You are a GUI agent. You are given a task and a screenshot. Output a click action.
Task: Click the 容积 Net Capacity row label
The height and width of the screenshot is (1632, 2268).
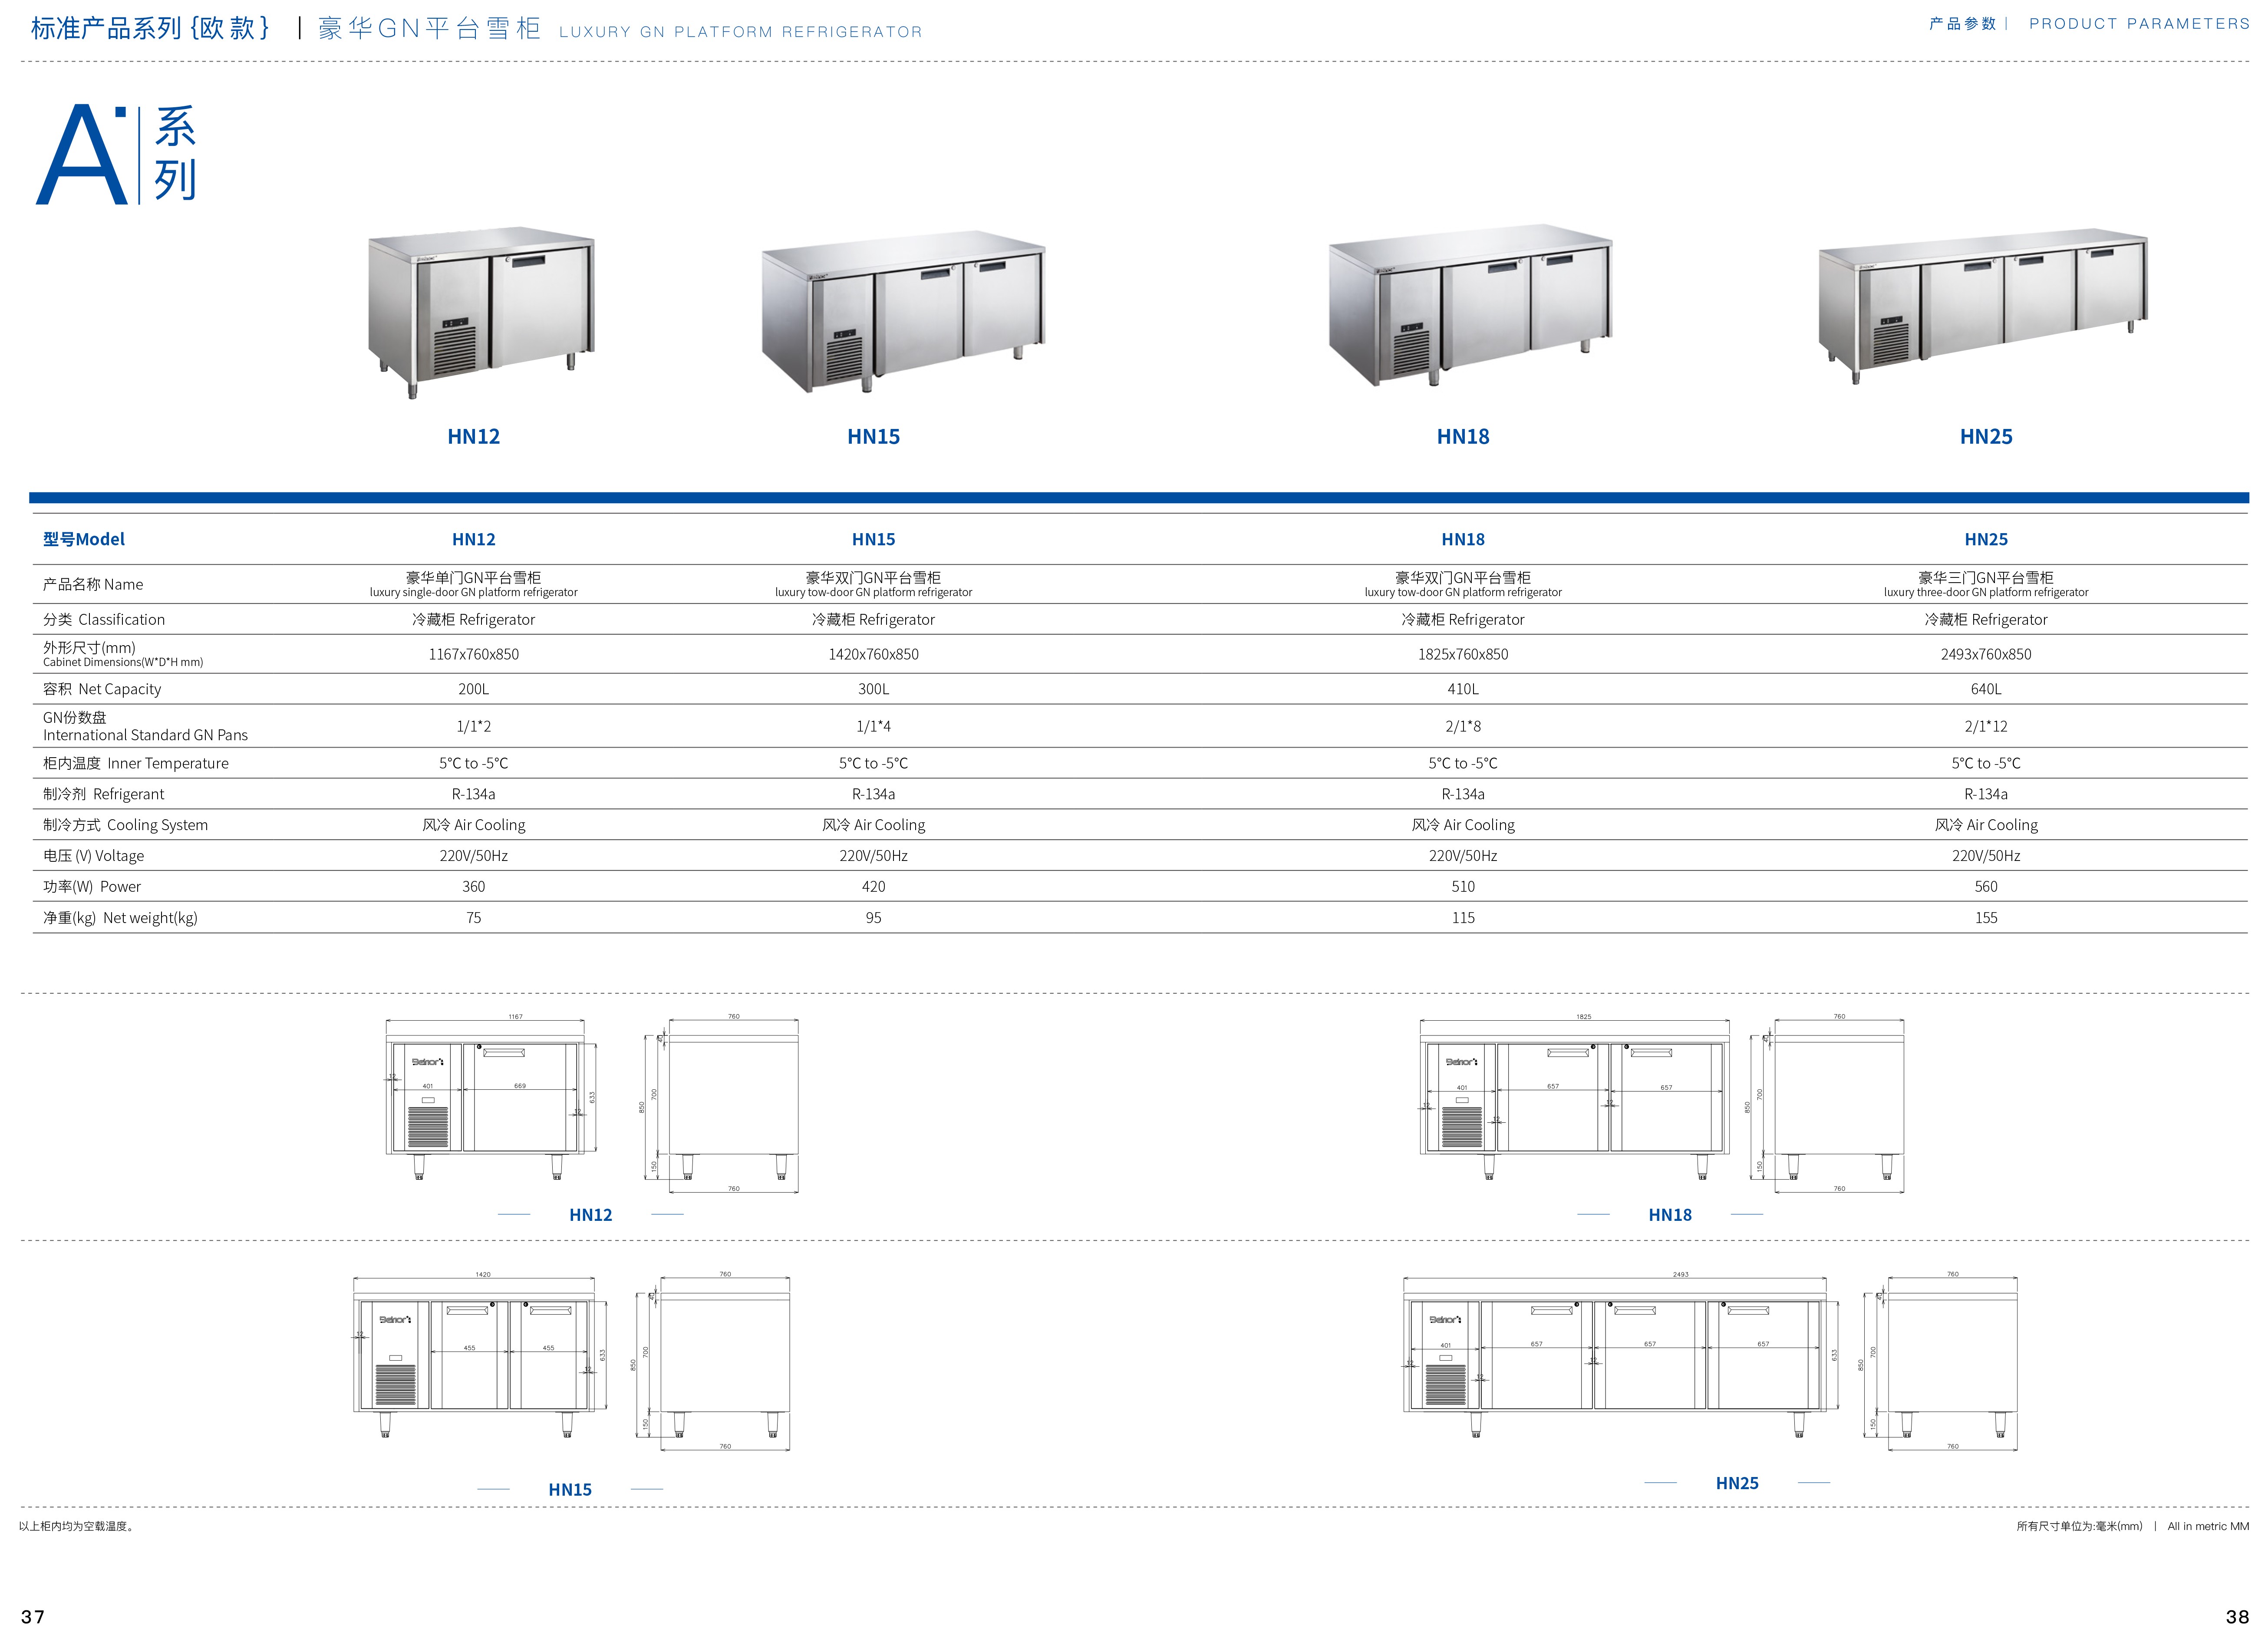(x=102, y=689)
